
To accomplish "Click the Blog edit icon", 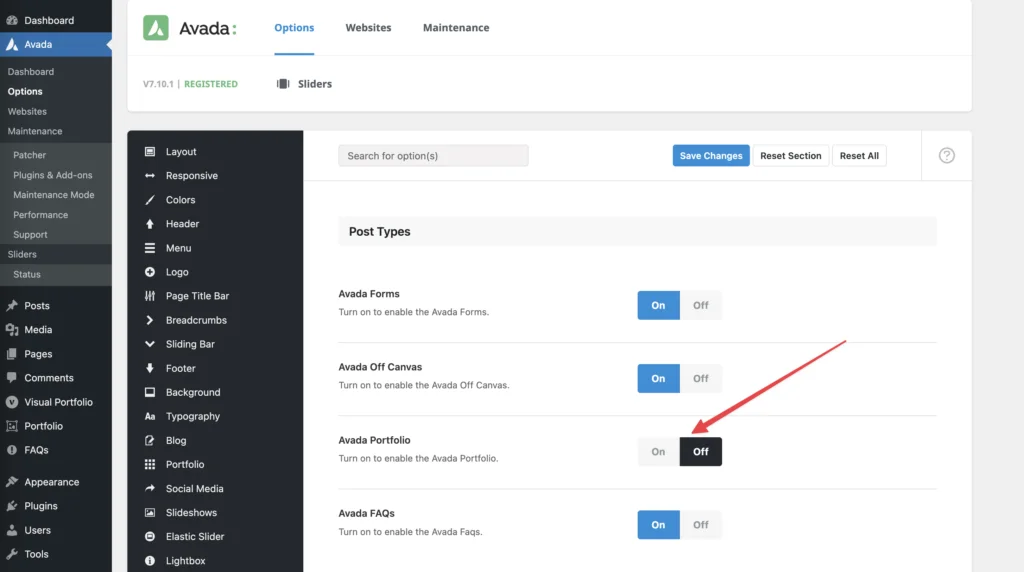I will point(150,441).
